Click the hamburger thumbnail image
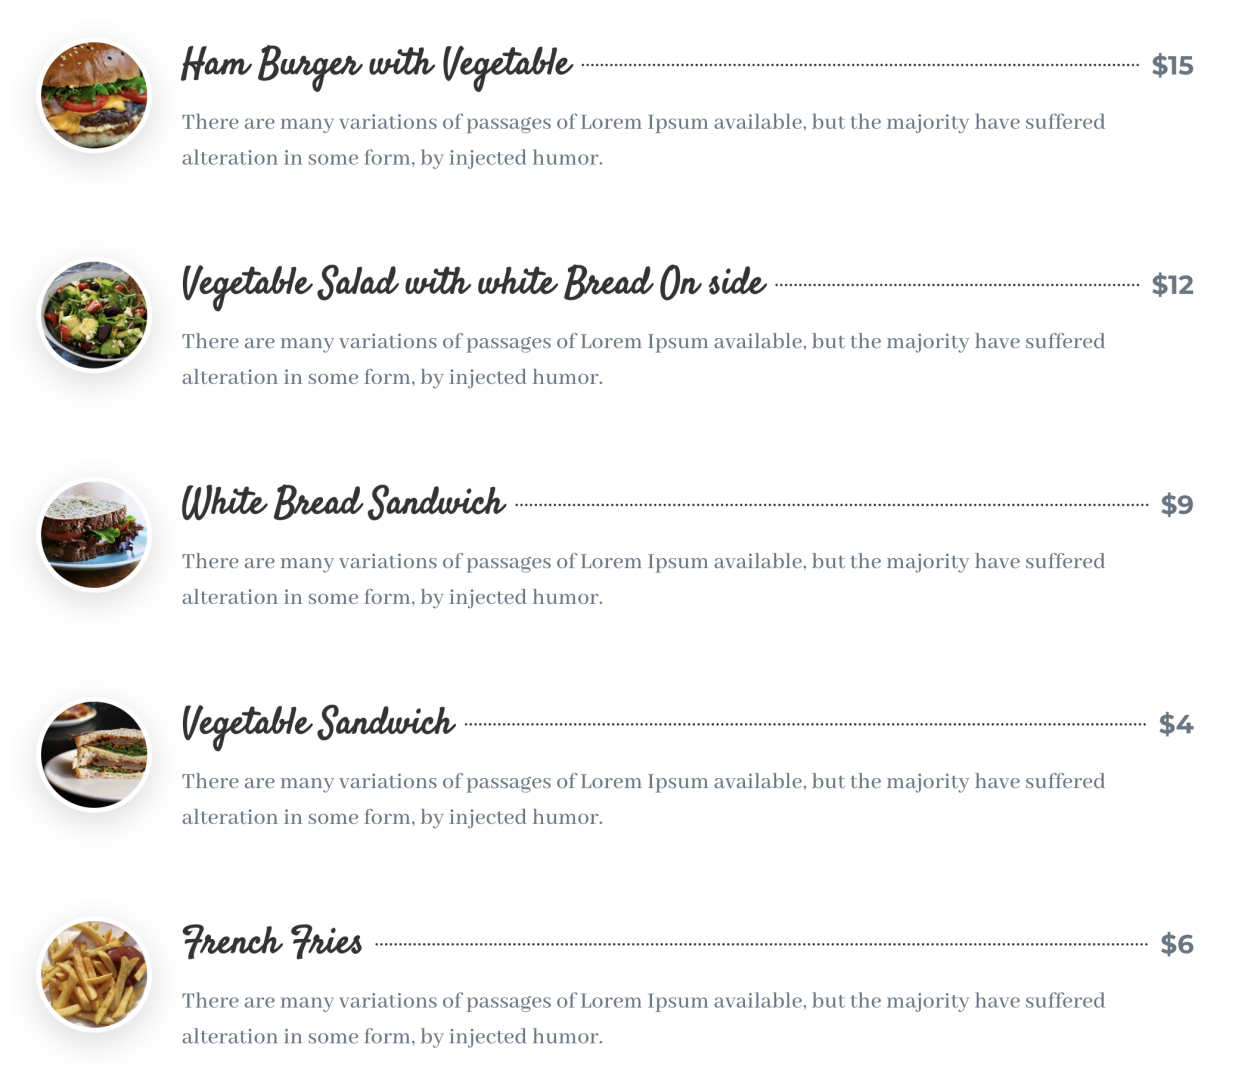 click(x=94, y=96)
